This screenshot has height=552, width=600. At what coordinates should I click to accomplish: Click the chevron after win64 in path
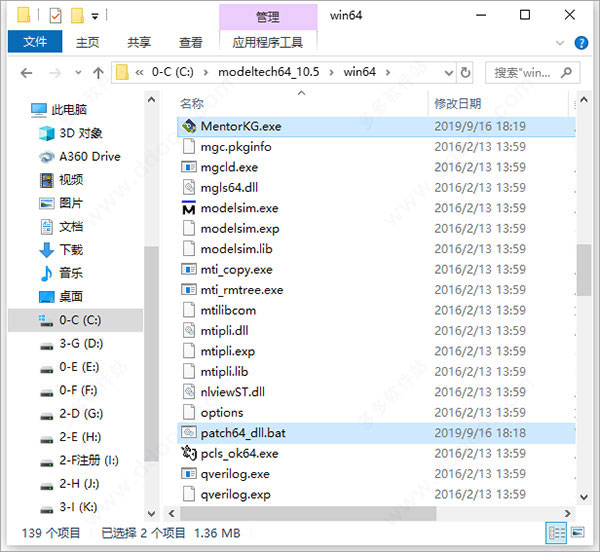coord(388,72)
